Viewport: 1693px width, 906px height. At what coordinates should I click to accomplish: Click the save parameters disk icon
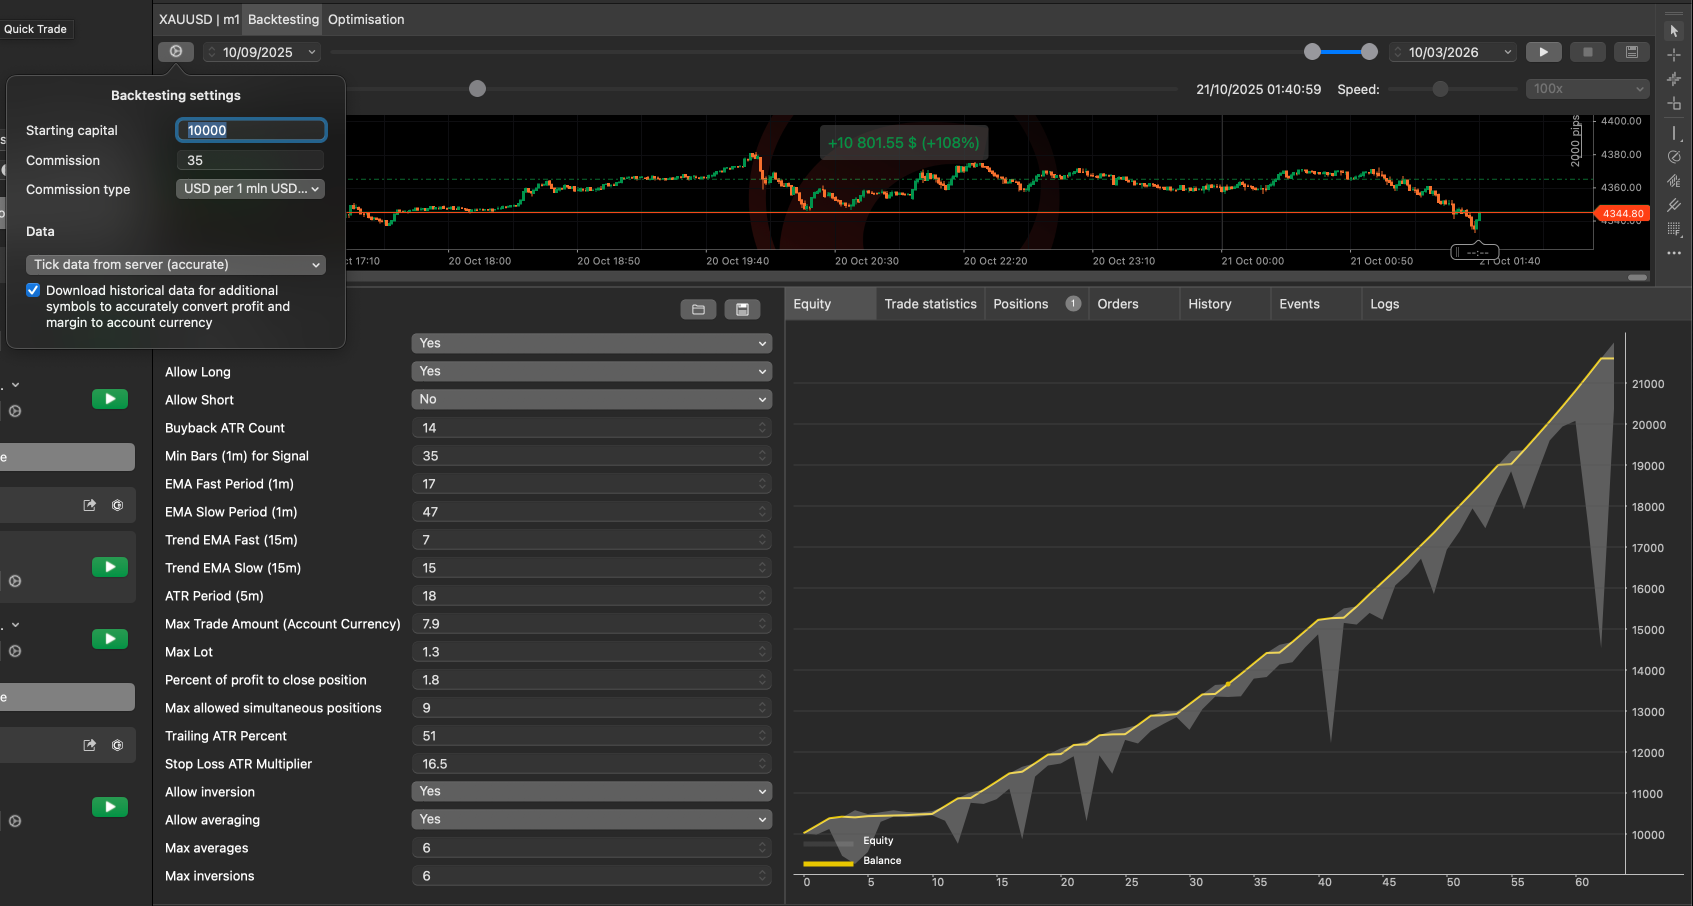742,309
